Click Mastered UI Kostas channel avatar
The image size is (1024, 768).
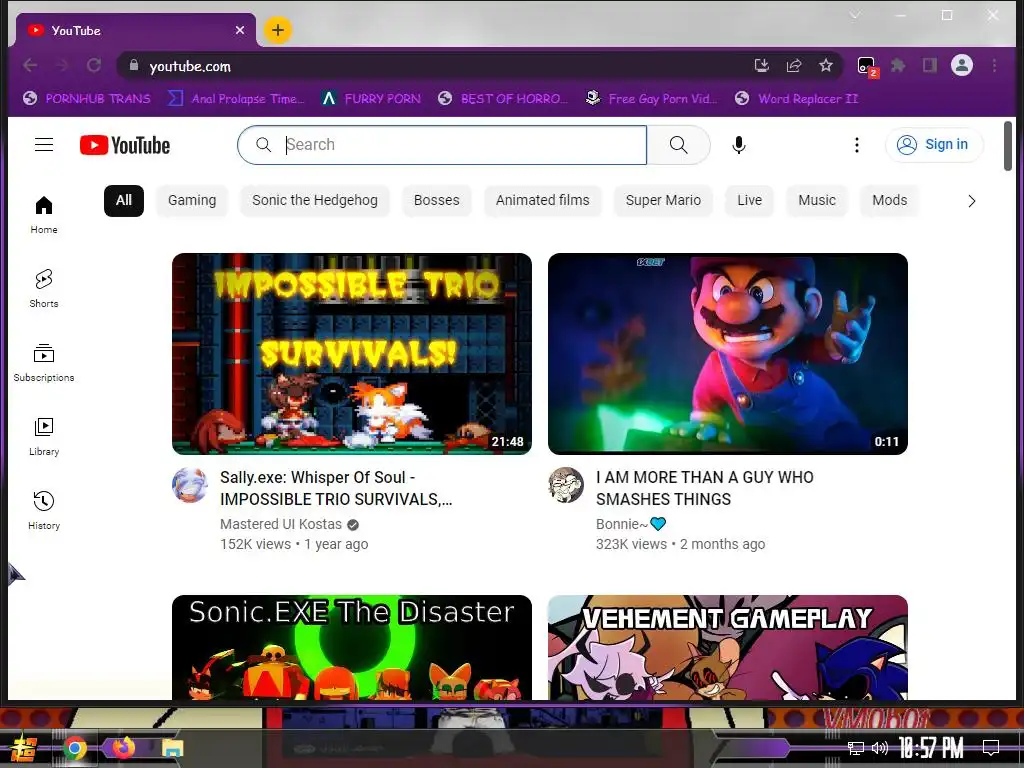coord(190,485)
